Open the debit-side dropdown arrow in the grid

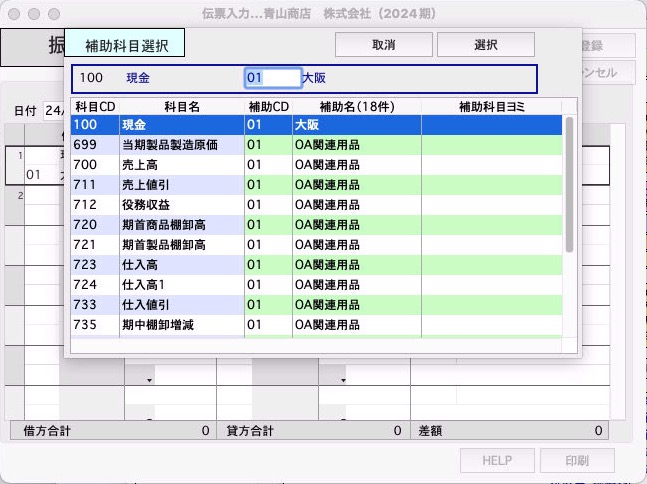[x=150, y=380]
